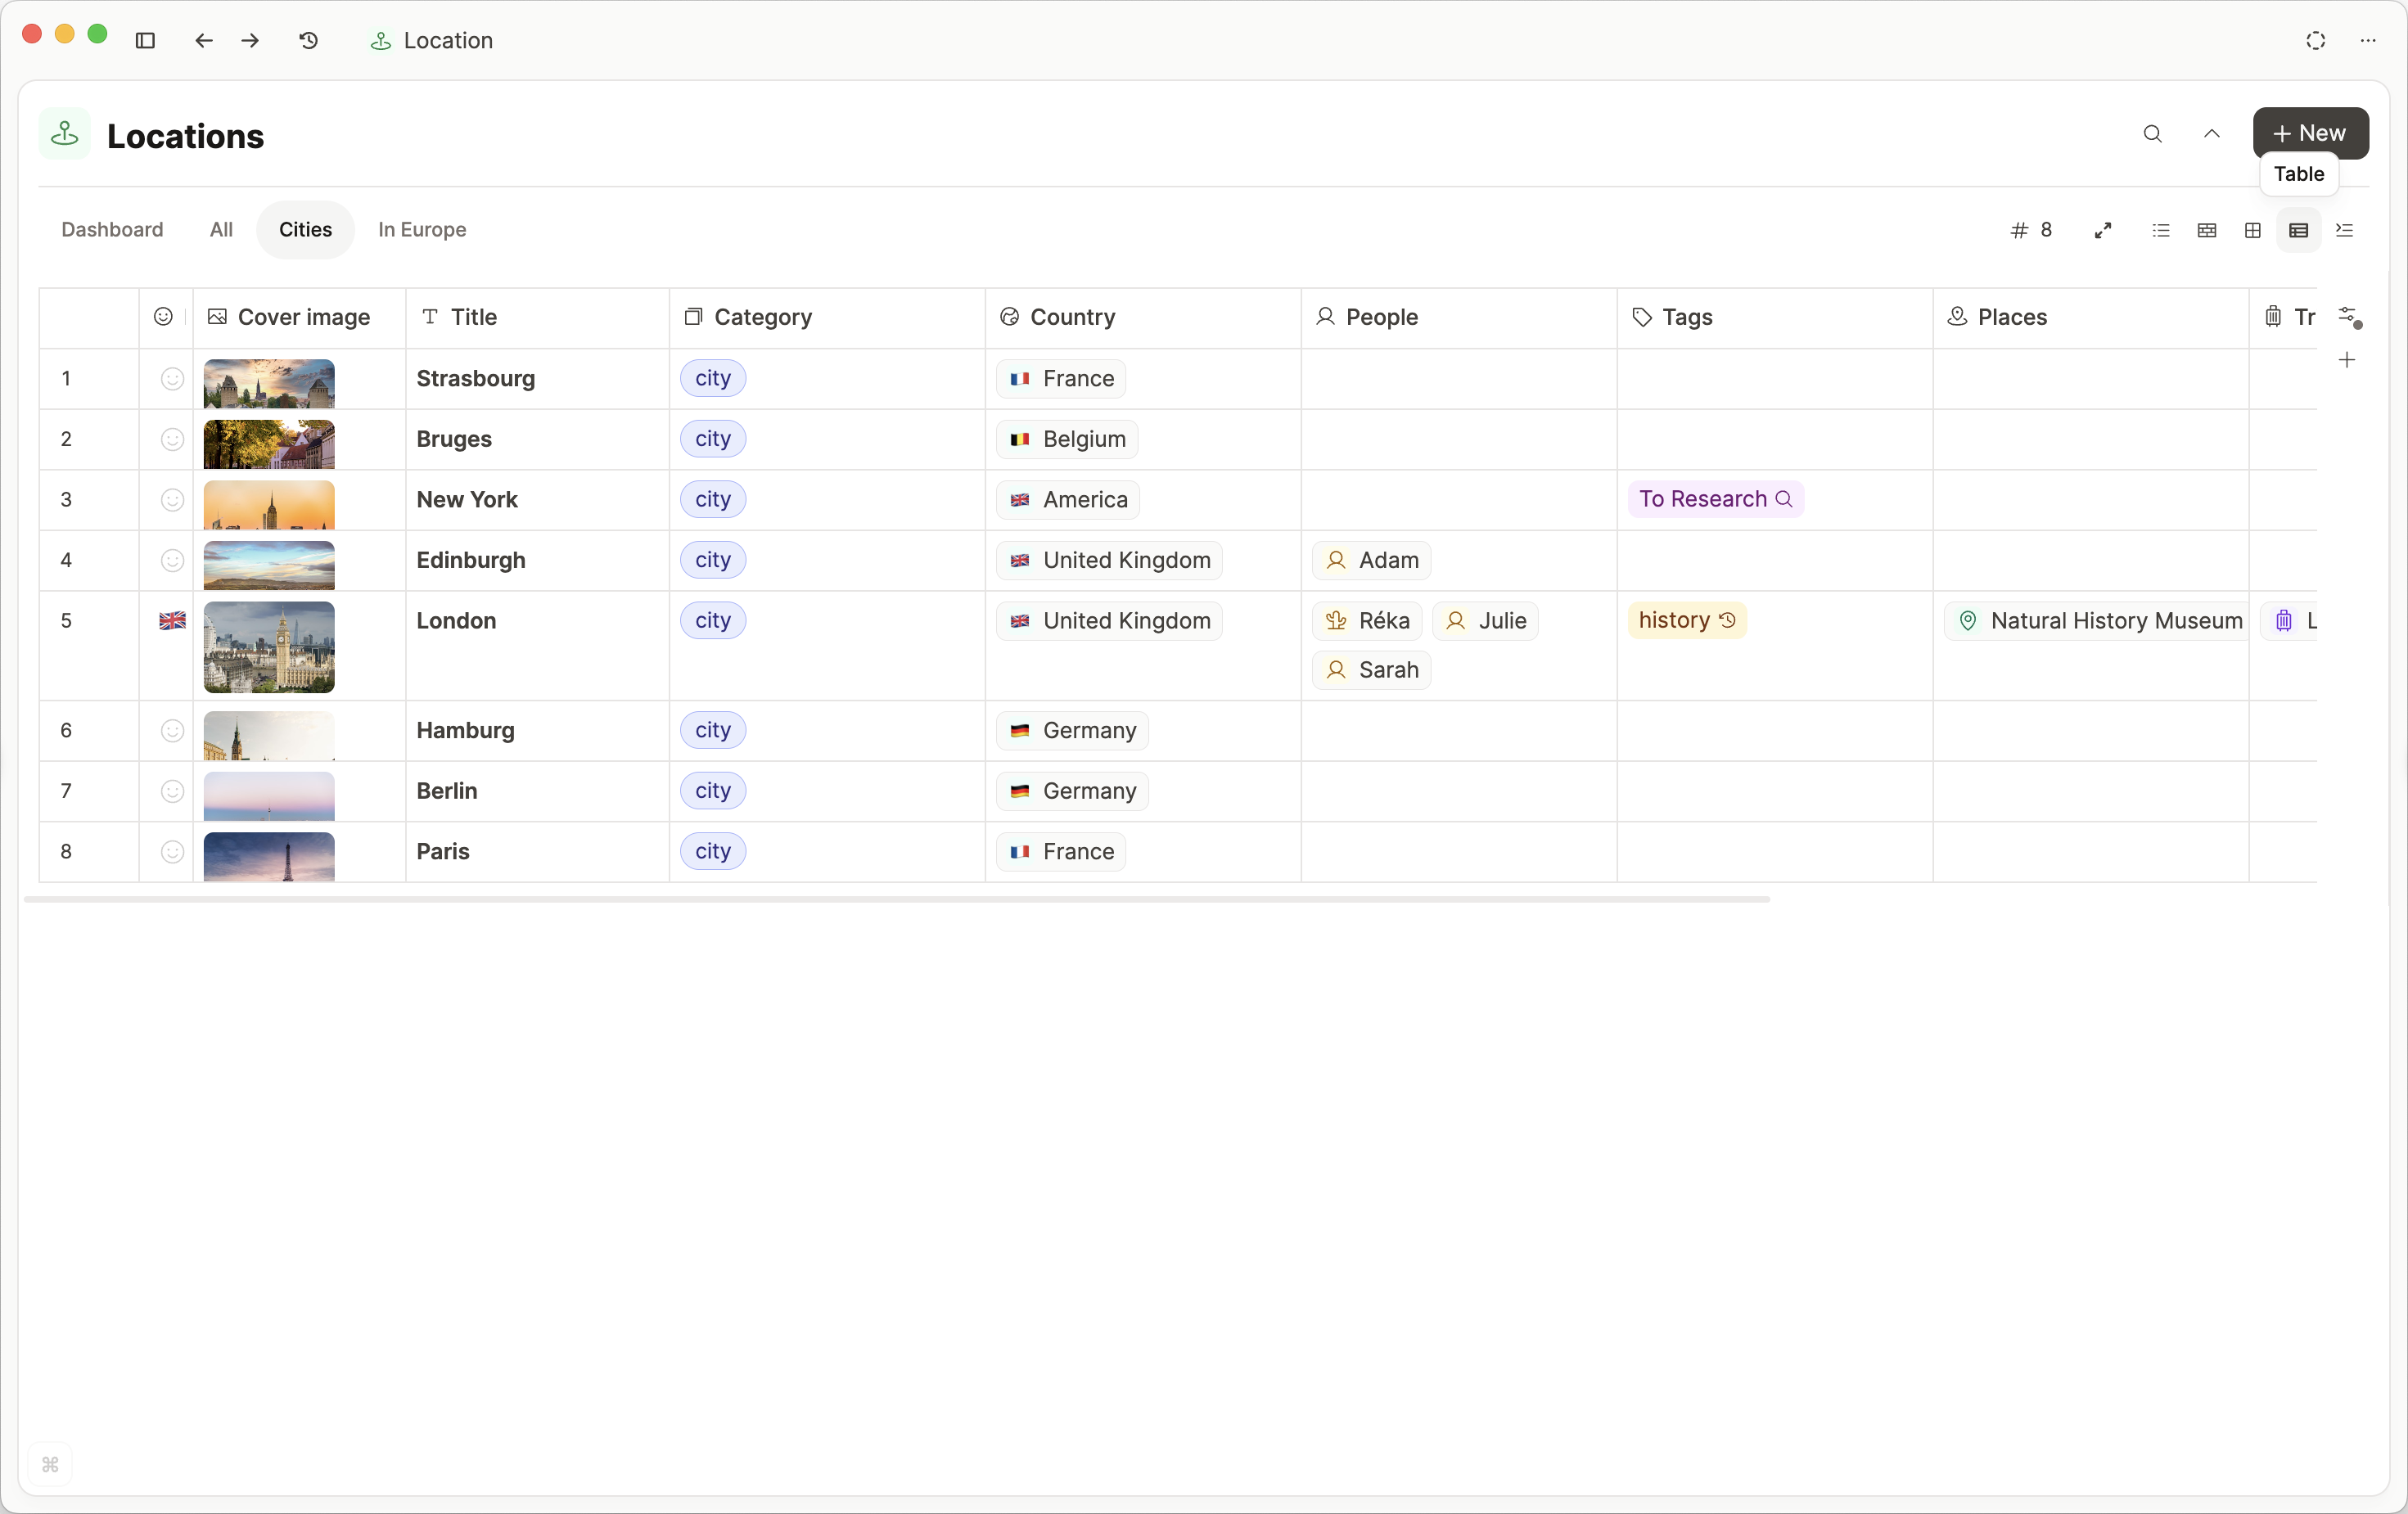
Task: Switch to the list view layout
Action: point(2160,230)
